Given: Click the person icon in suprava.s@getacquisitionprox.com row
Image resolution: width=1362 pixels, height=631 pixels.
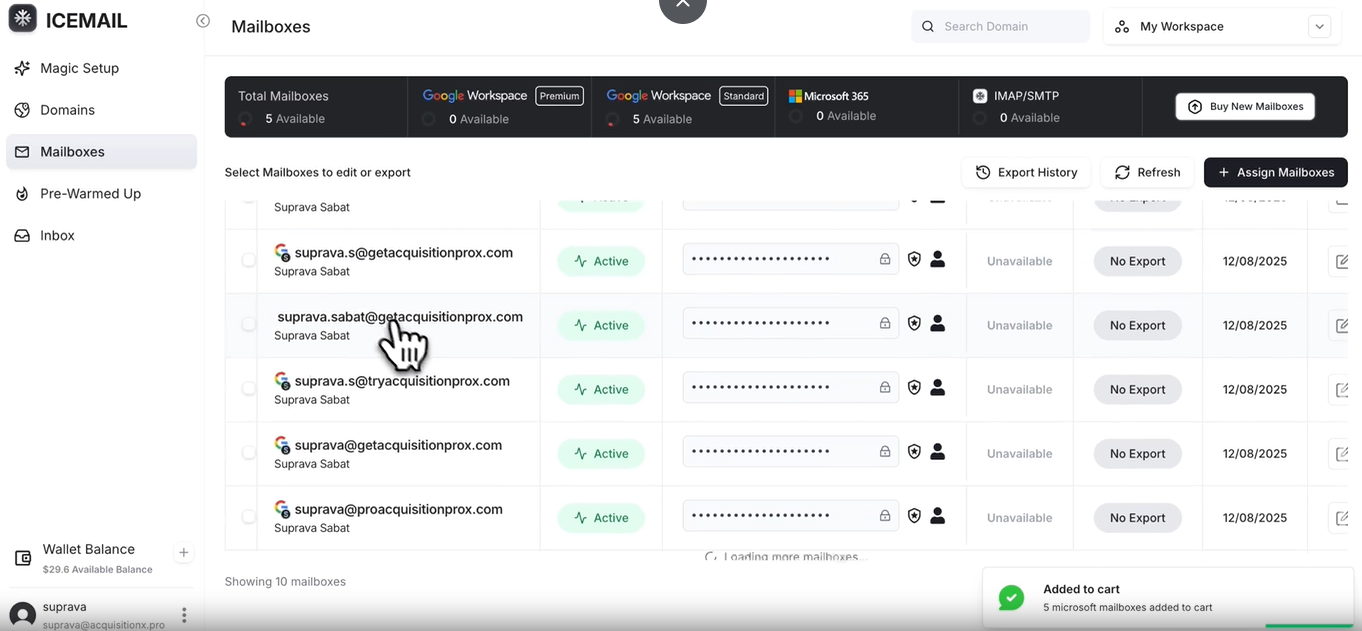Looking at the screenshot, I should 937,260.
